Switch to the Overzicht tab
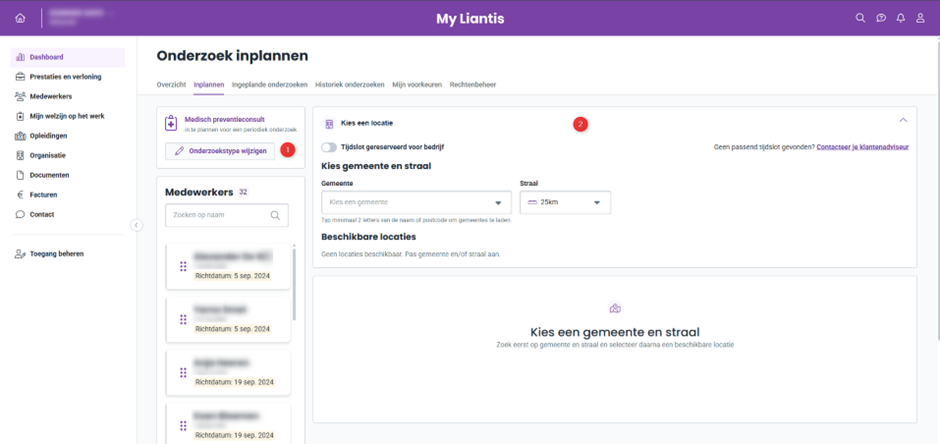Screen dimensions: 940x444 [171, 84]
